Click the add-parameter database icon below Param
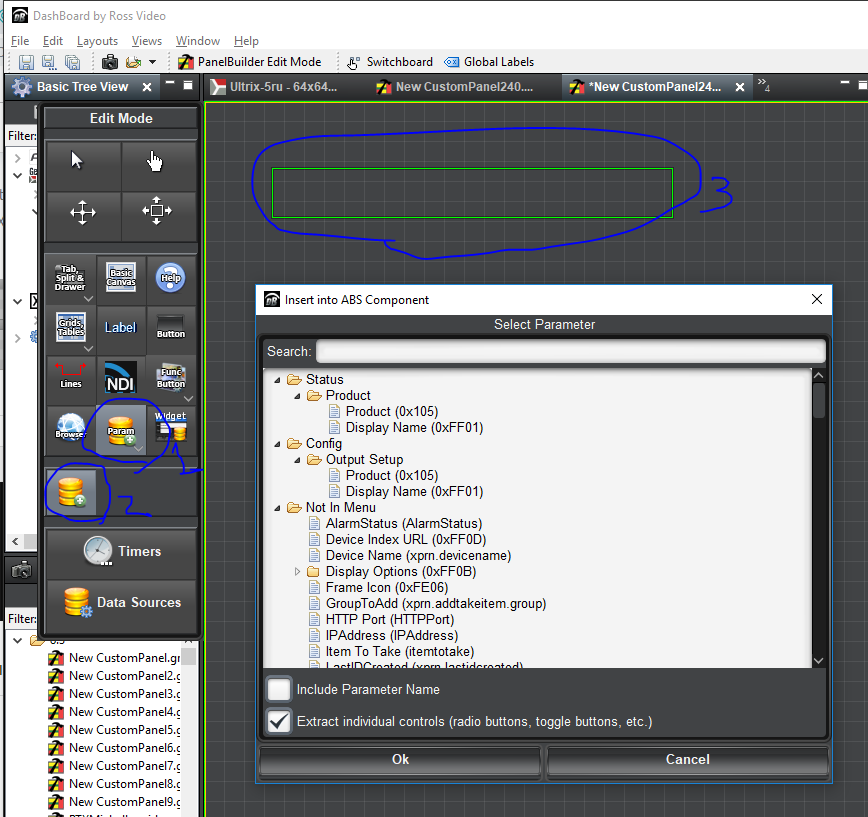Image resolution: width=868 pixels, height=817 pixels. 71,492
